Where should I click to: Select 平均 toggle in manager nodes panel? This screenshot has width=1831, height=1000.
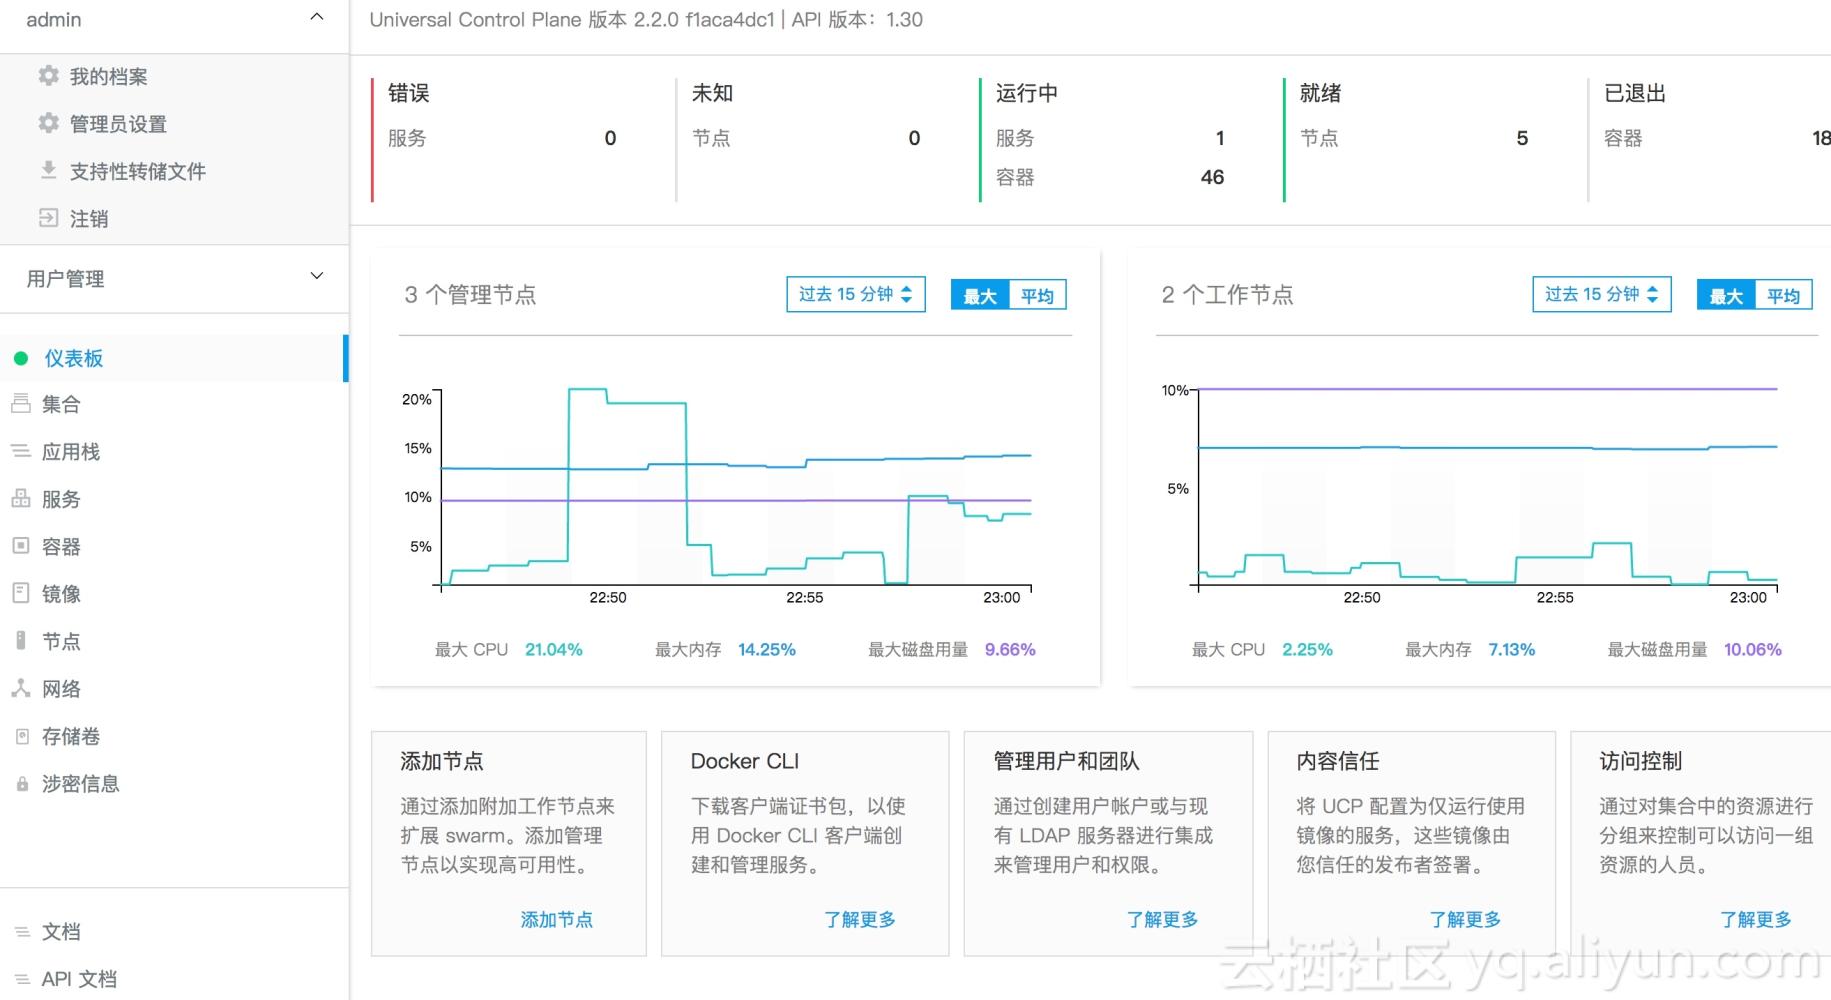[1037, 296]
